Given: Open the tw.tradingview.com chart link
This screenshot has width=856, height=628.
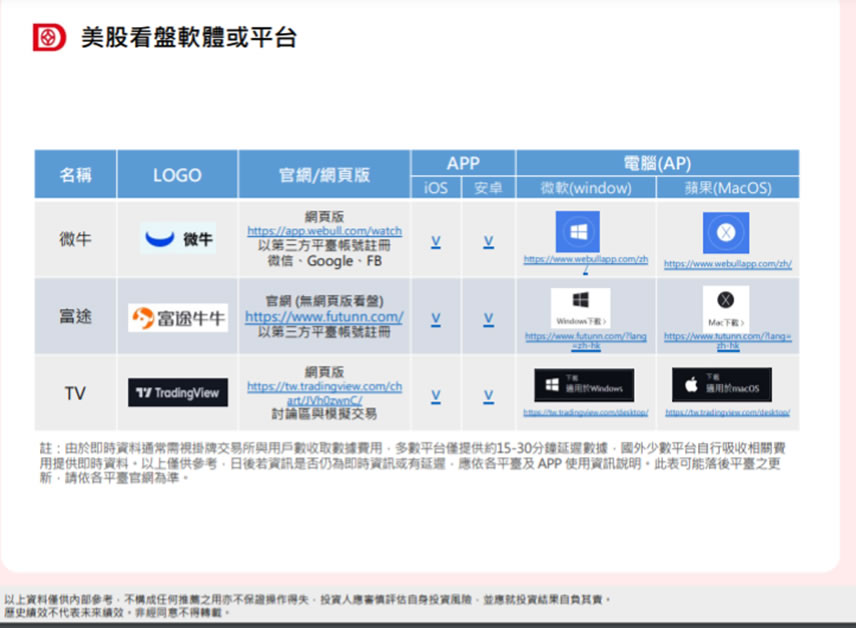Looking at the screenshot, I should (324, 393).
